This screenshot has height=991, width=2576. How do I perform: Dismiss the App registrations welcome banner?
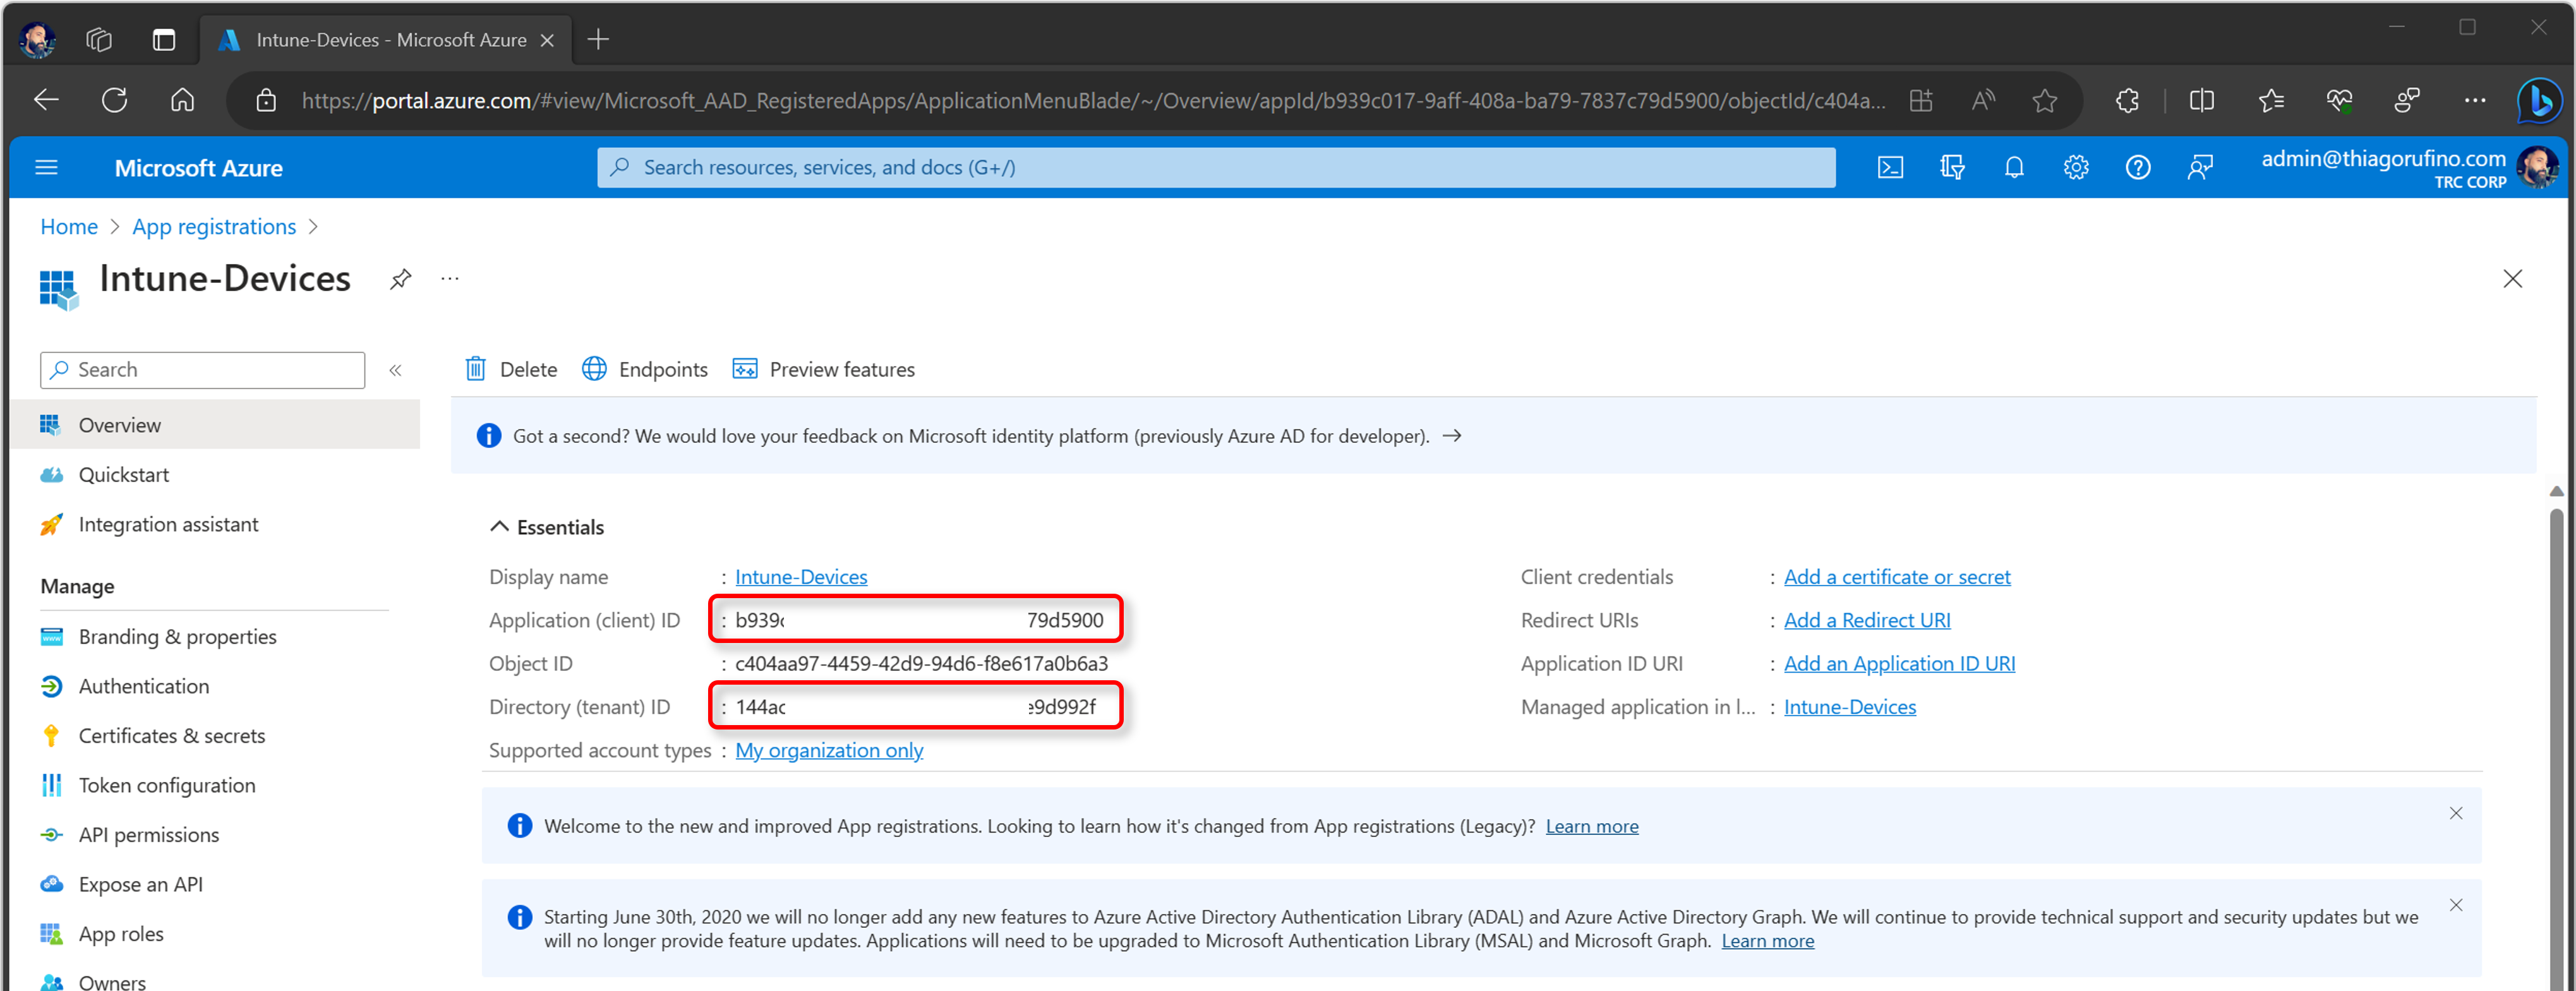[x=2456, y=813]
